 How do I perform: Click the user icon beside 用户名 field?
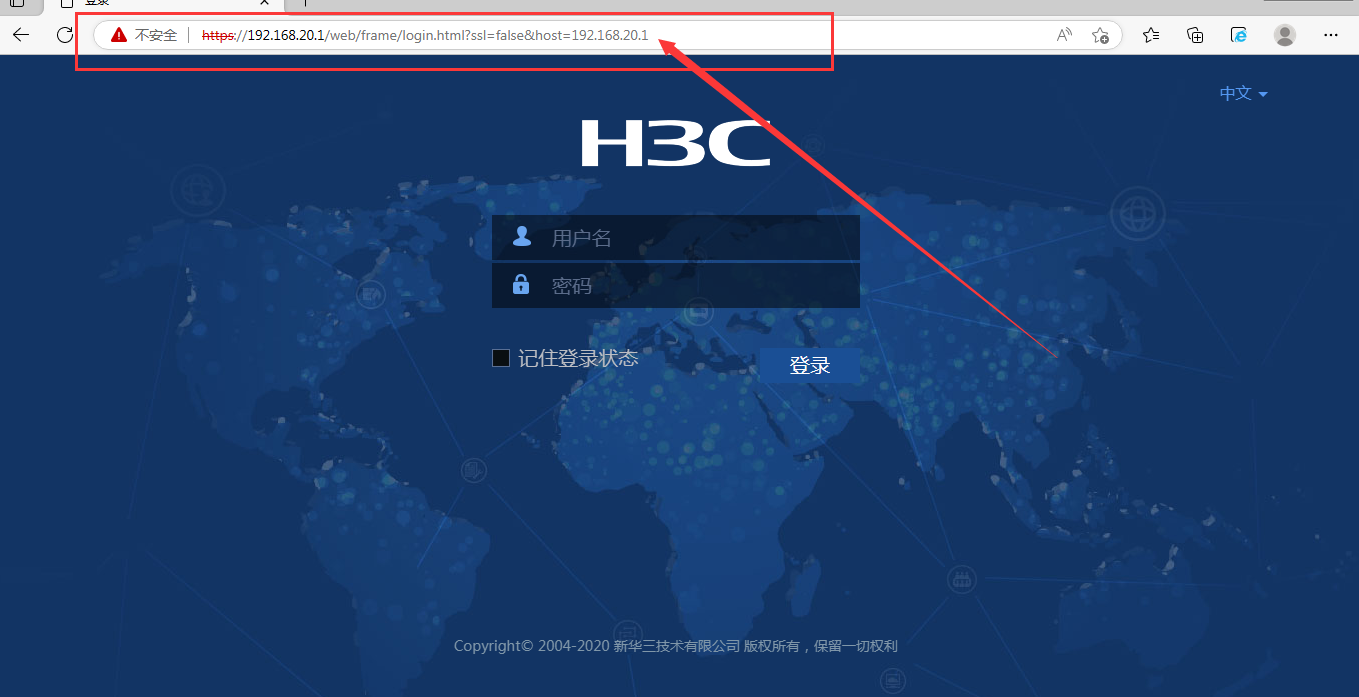point(521,236)
